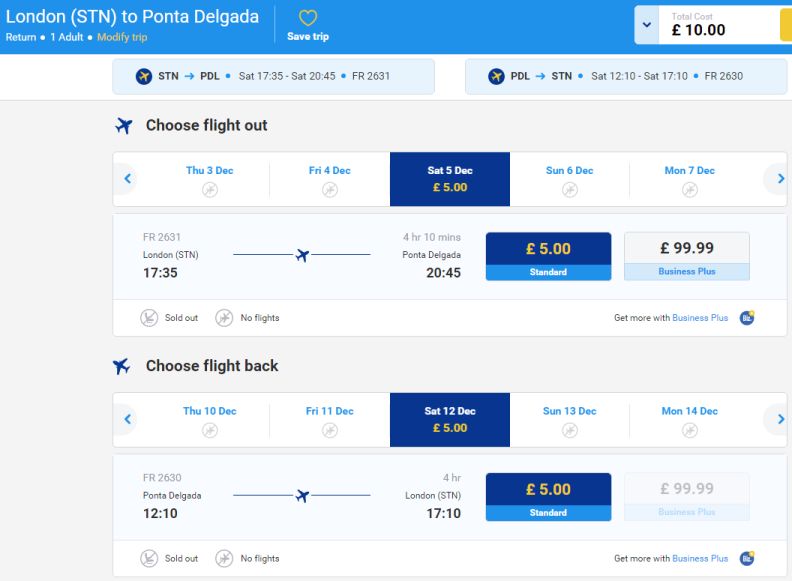Click the STN to PDL flight summary card
Image resolution: width=792 pixels, height=581 pixels.
coord(274,76)
